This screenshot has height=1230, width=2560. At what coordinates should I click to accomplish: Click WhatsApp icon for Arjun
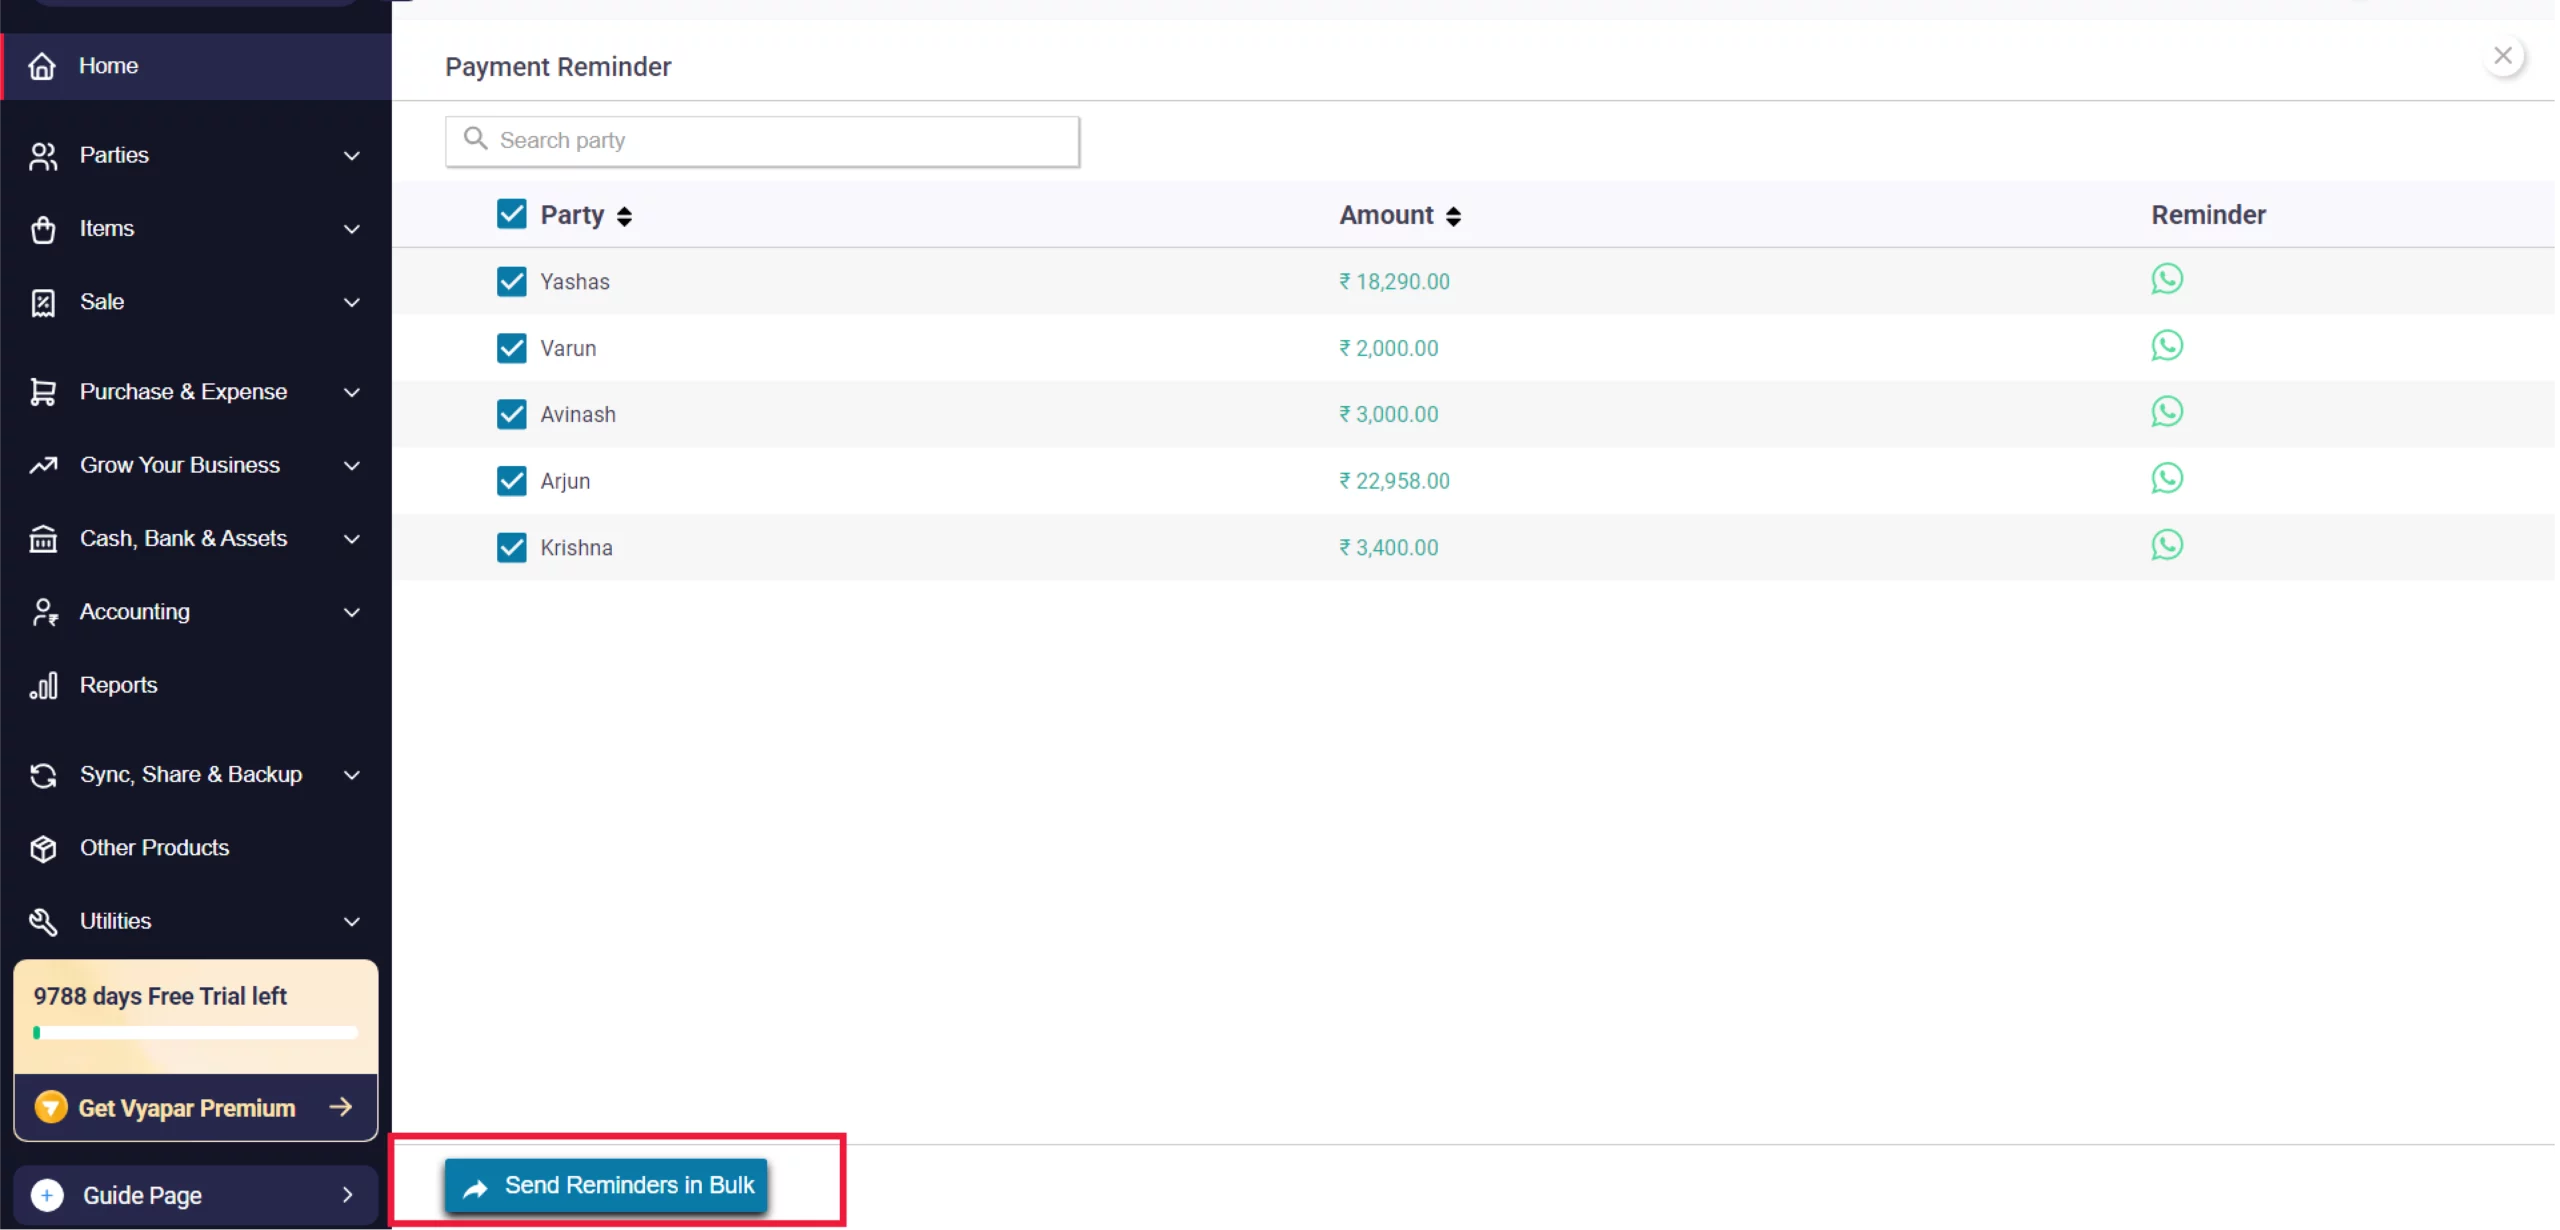click(x=2166, y=479)
